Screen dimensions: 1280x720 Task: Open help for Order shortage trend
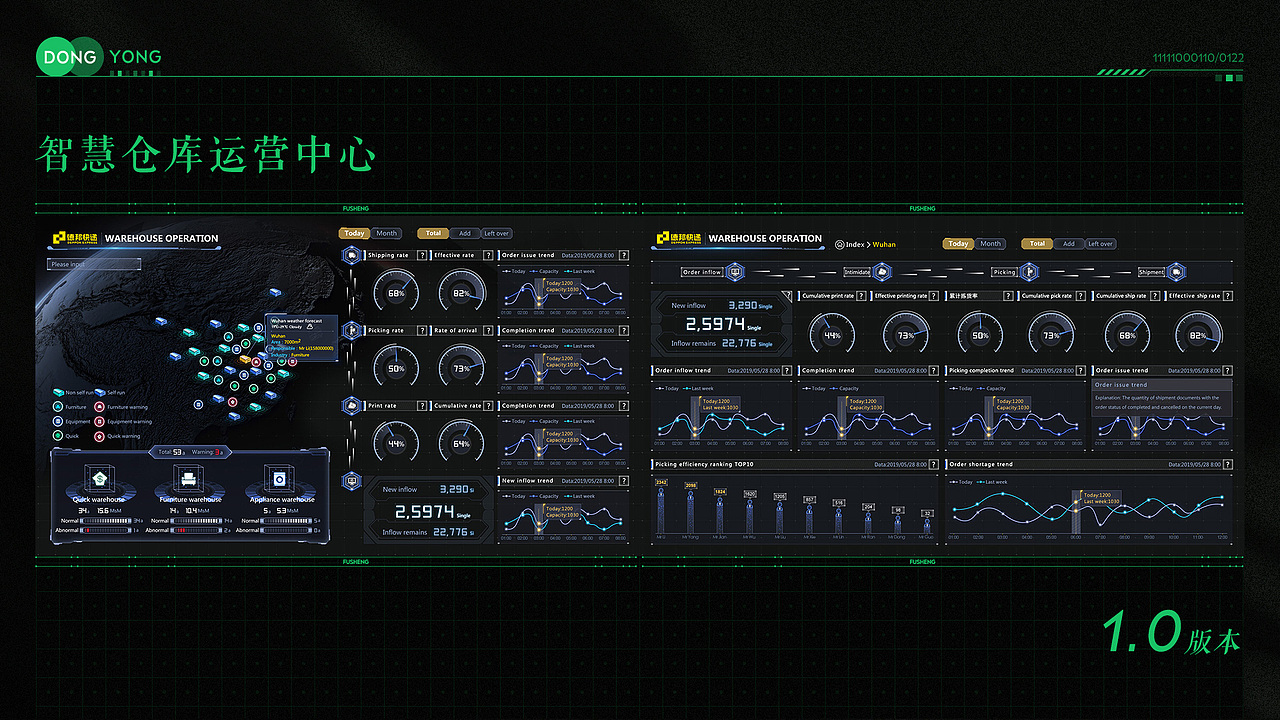click(1228, 464)
